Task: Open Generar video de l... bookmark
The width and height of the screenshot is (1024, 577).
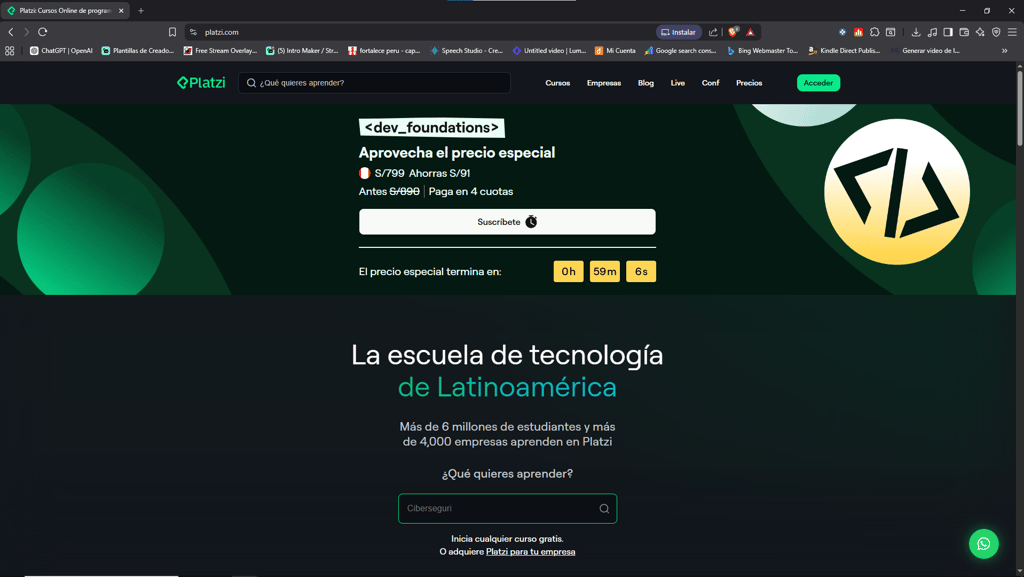Action: [x=925, y=50]
